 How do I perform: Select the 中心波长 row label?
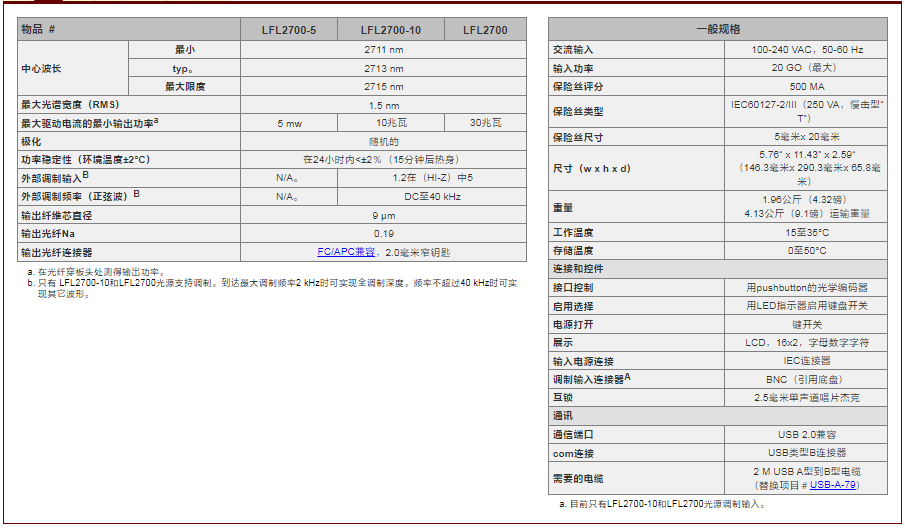[42, 69]
